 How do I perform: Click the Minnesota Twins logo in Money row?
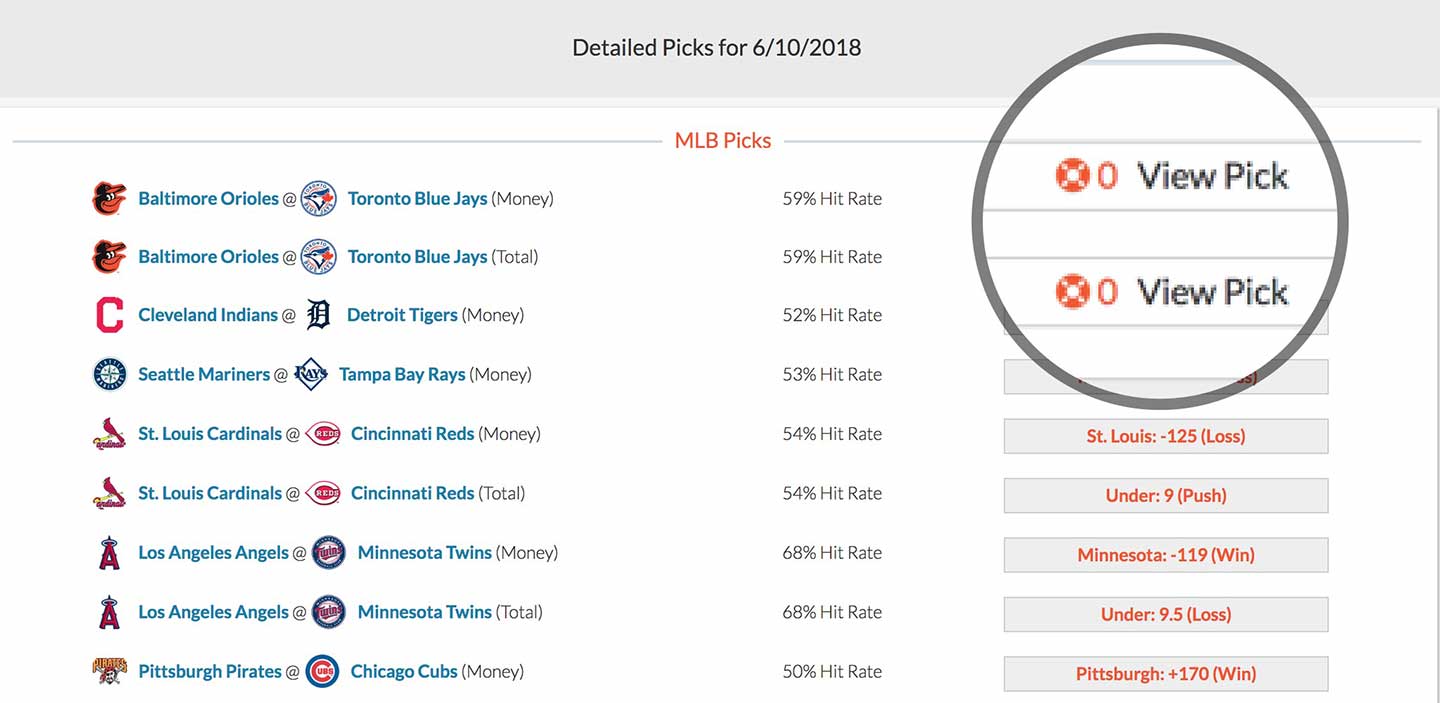pyautogui.click(x=328, y=553)
